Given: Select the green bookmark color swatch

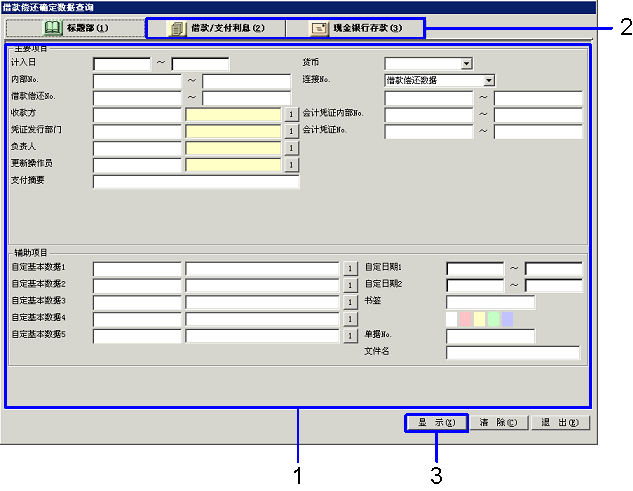Looking at the screenshot, I should tap(494, 319).
